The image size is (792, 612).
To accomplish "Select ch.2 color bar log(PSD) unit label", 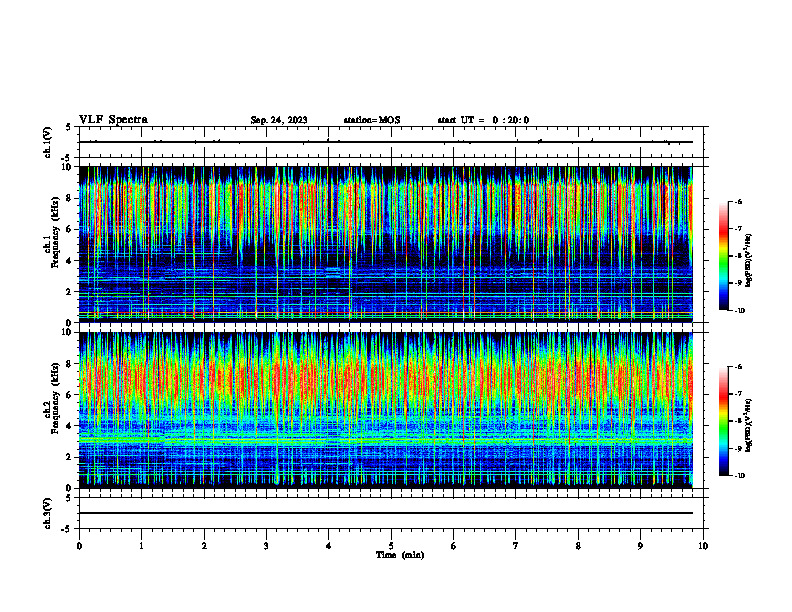I will pos(749,425).
